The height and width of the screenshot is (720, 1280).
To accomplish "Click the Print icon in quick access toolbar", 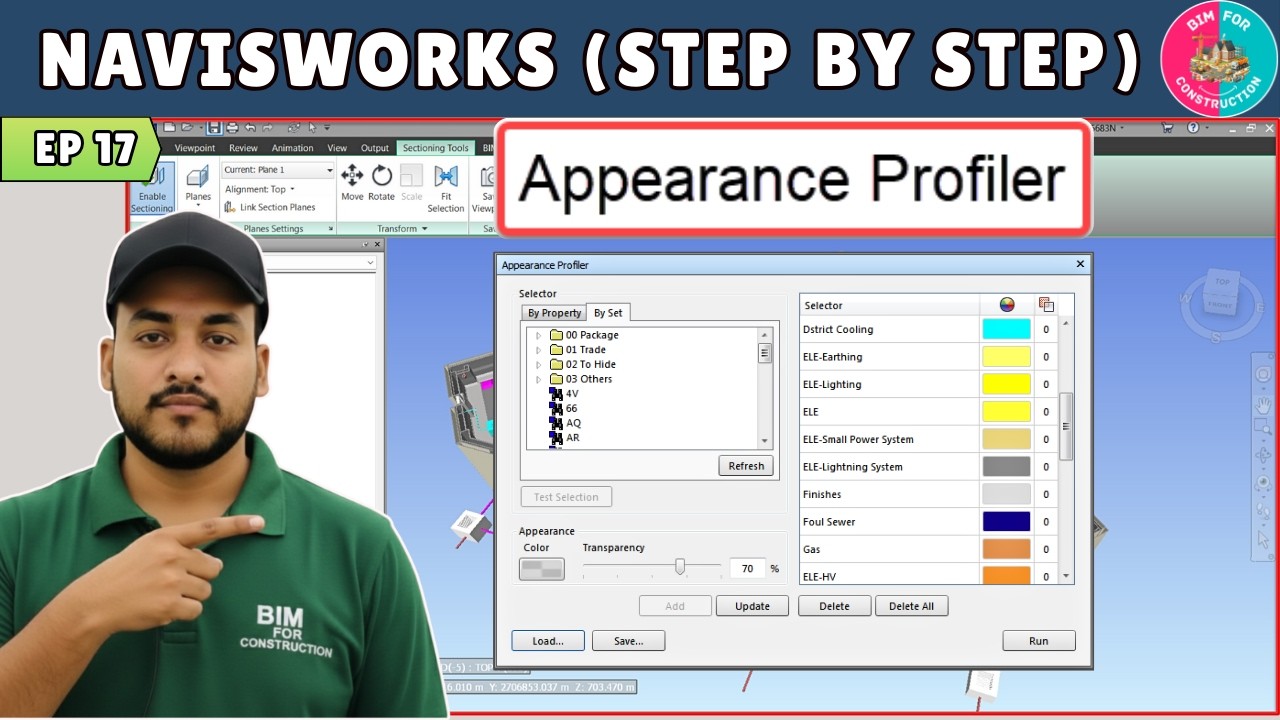I will [x=232, y=127].
